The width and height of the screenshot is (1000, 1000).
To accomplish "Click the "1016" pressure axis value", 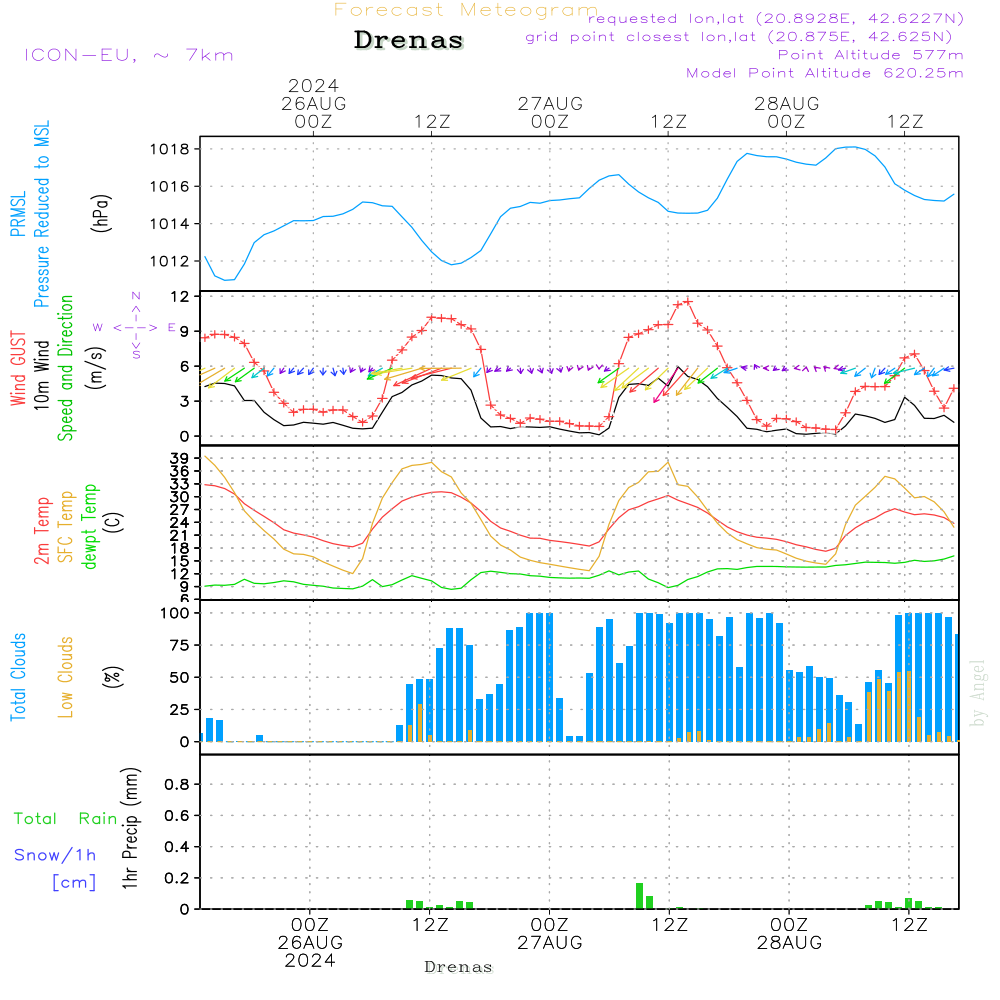I will point(170,186).
